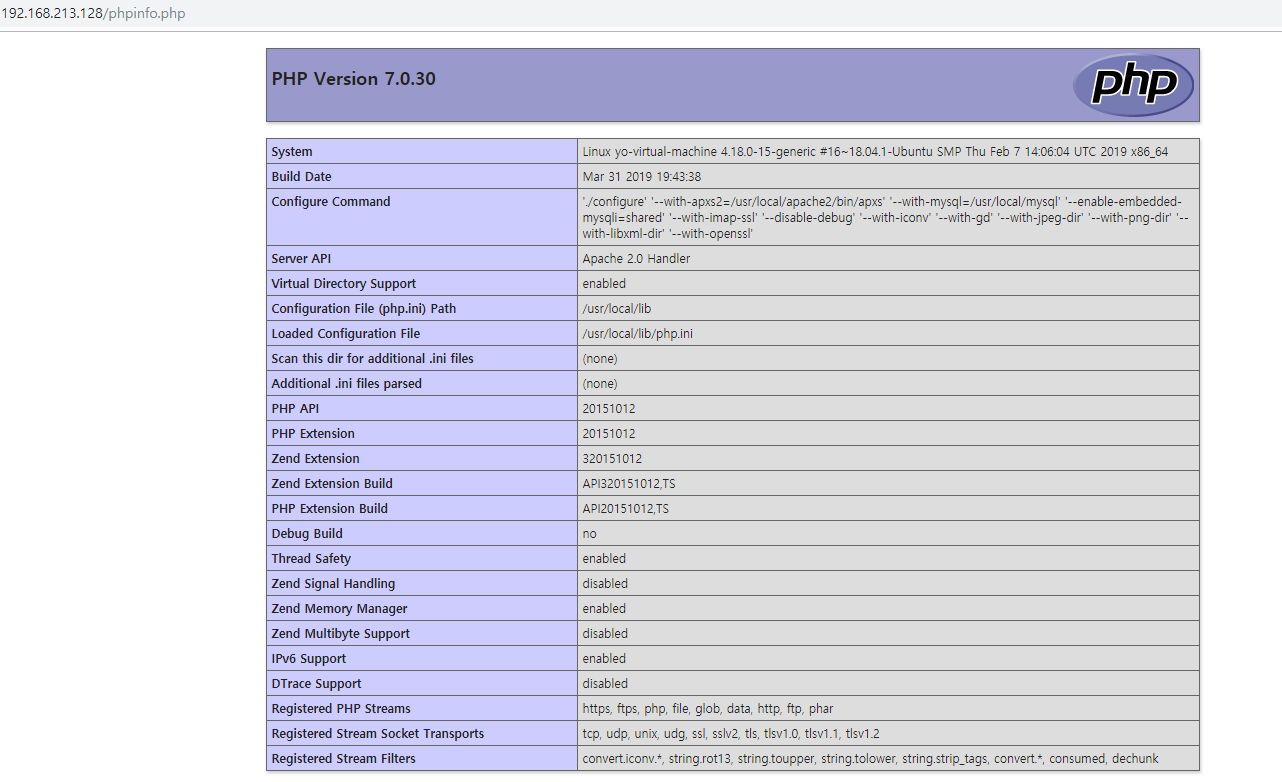The height and width of the screenshot is (782, 1282).
Task: Click the Server API label
Action: pos(301,259)
